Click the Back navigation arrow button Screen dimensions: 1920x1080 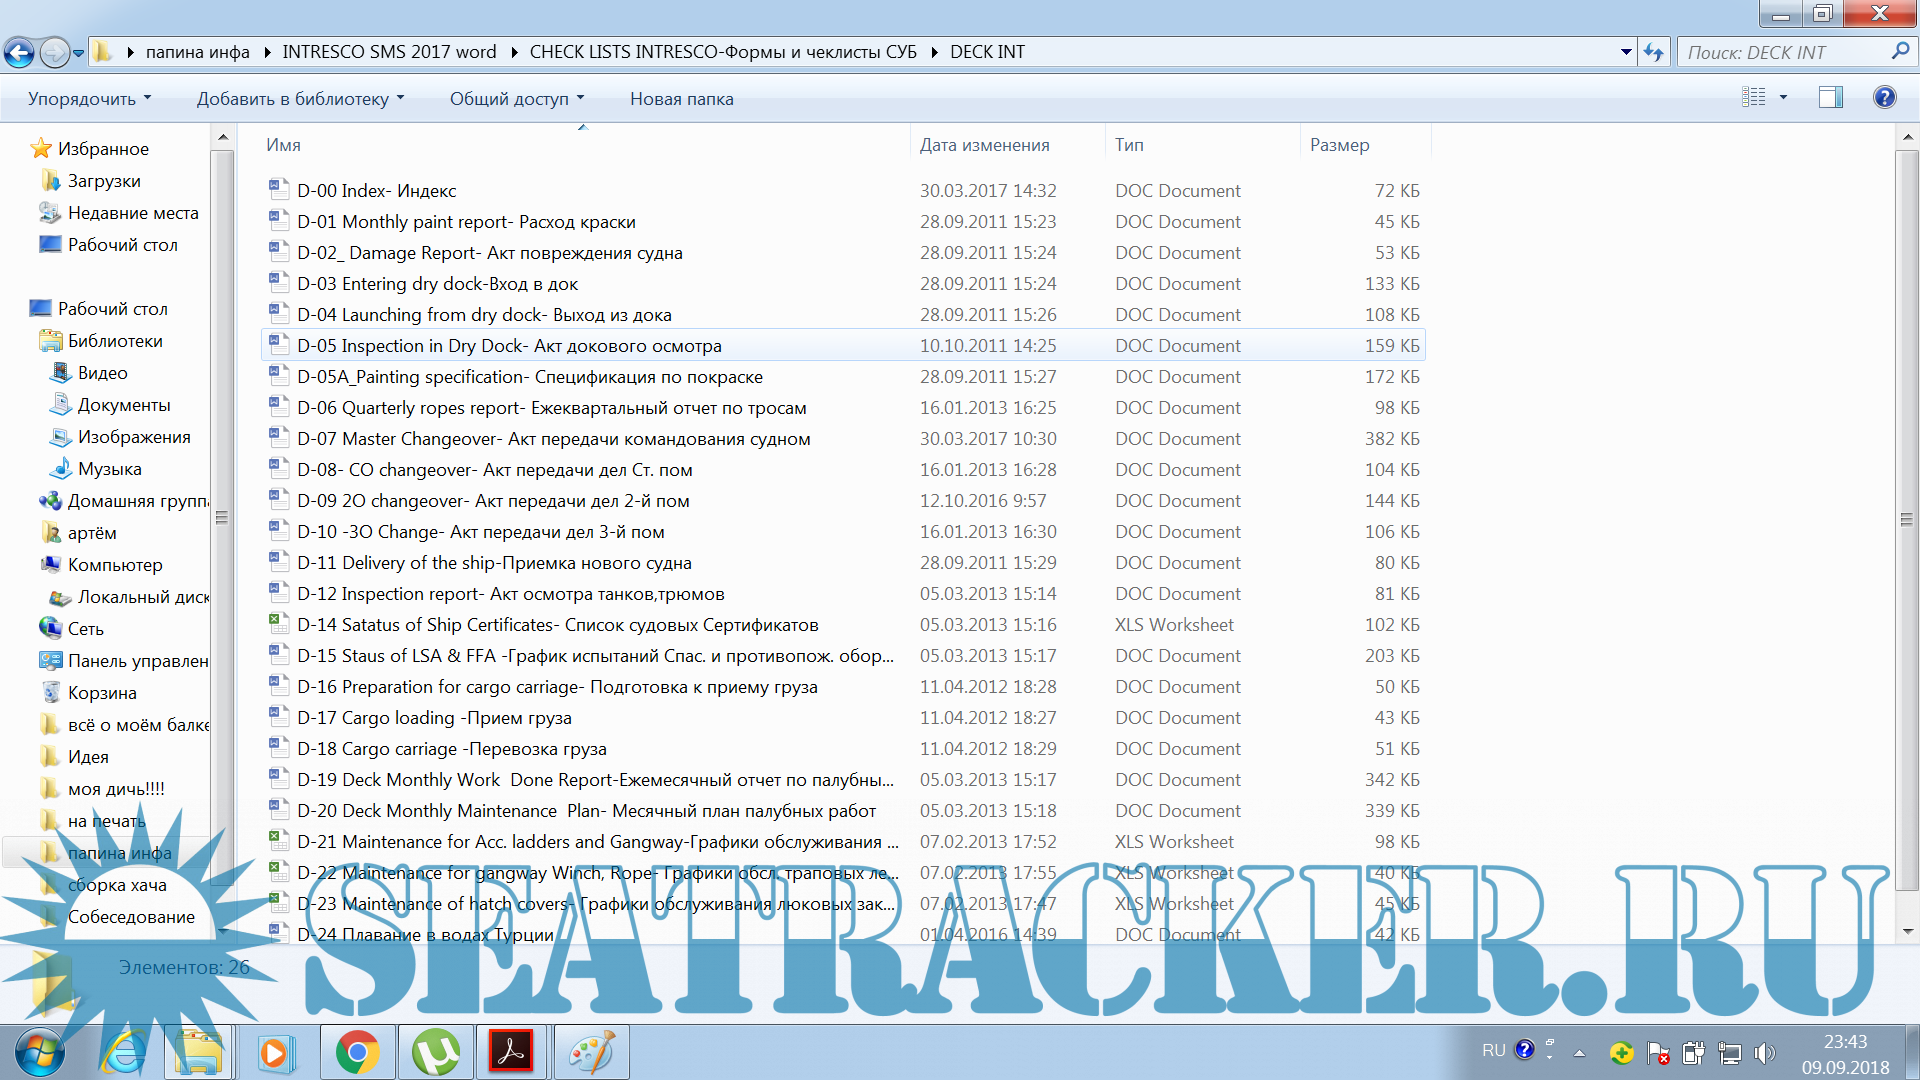point(19,52)
